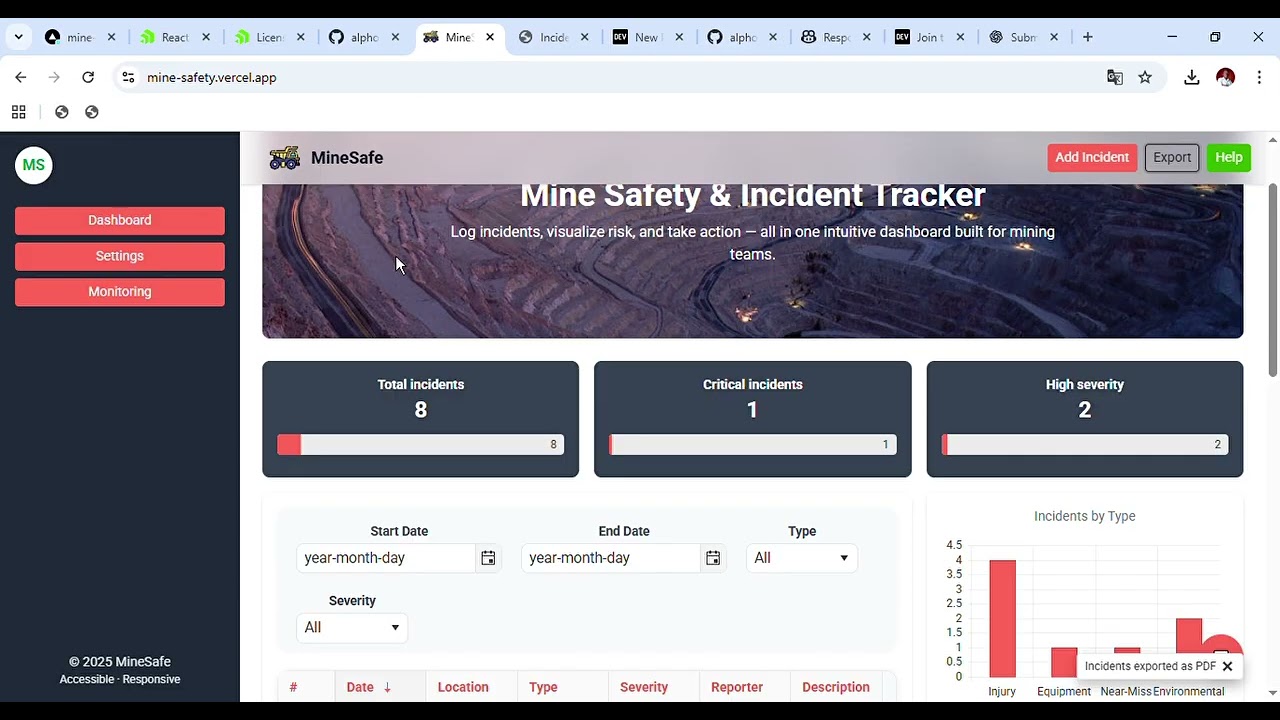Open the Chrome profile avatar
1280x720 pixels.
(x=1226, y=77)
